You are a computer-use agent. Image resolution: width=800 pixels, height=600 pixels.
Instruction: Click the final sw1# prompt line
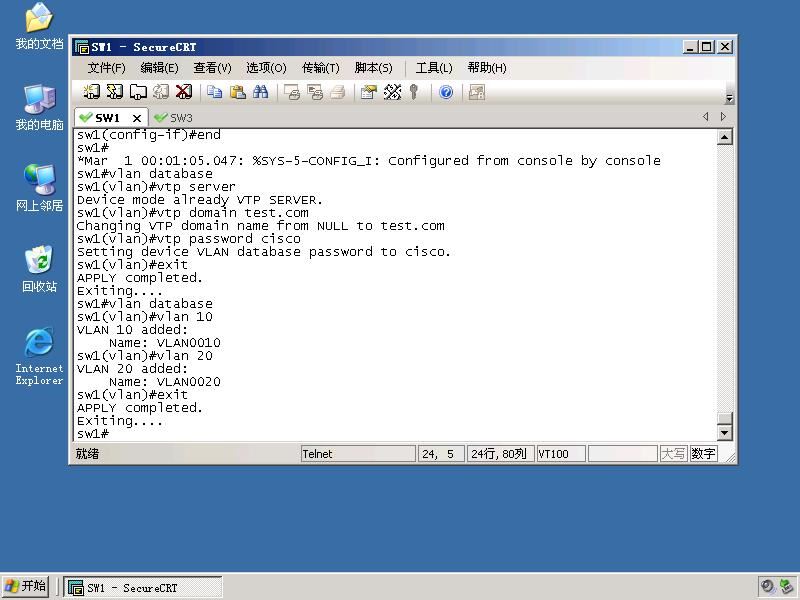tap(93, 434)
